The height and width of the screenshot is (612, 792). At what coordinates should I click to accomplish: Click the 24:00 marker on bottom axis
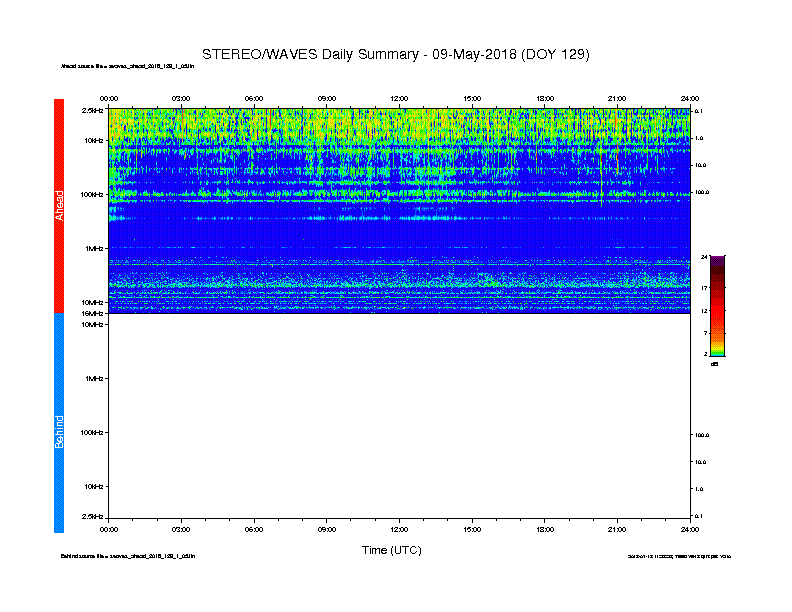click(x=689, y=529)
